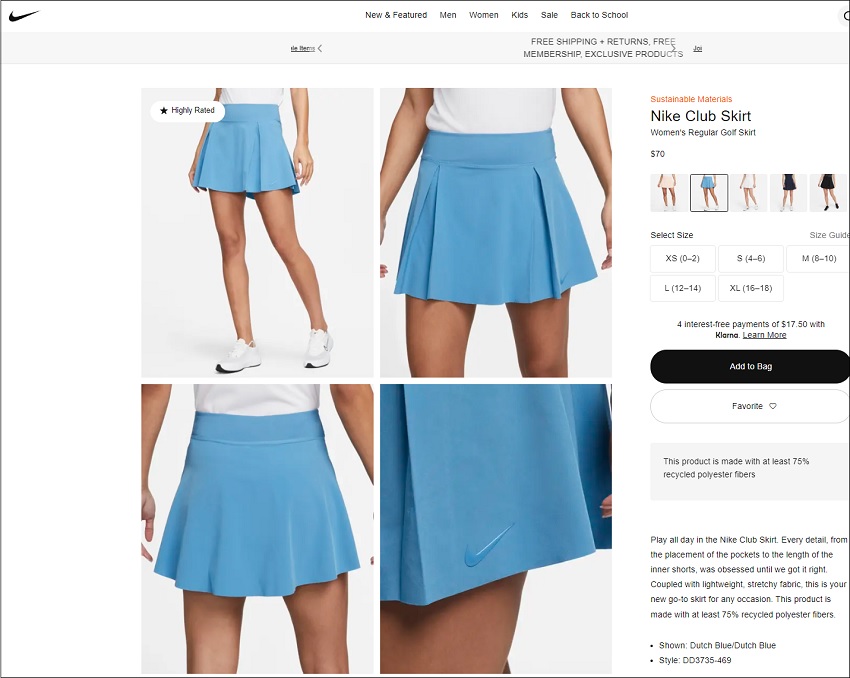The height and width of the screenshot is (678, 850).
Task: Open the Sale menu
Action: (x=549, y=15)
